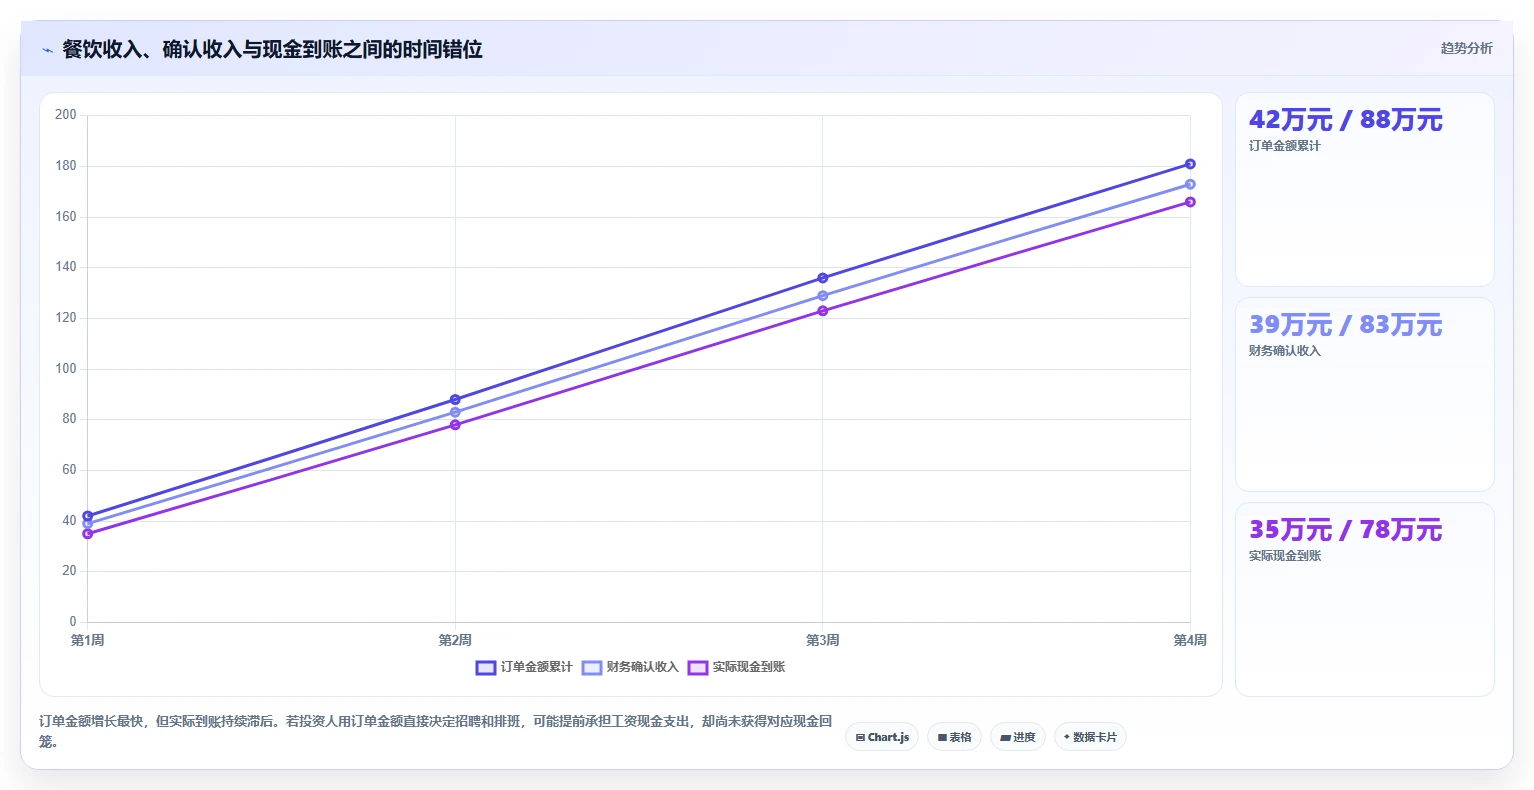Click the 实际现金到账 card caption

1284,556
